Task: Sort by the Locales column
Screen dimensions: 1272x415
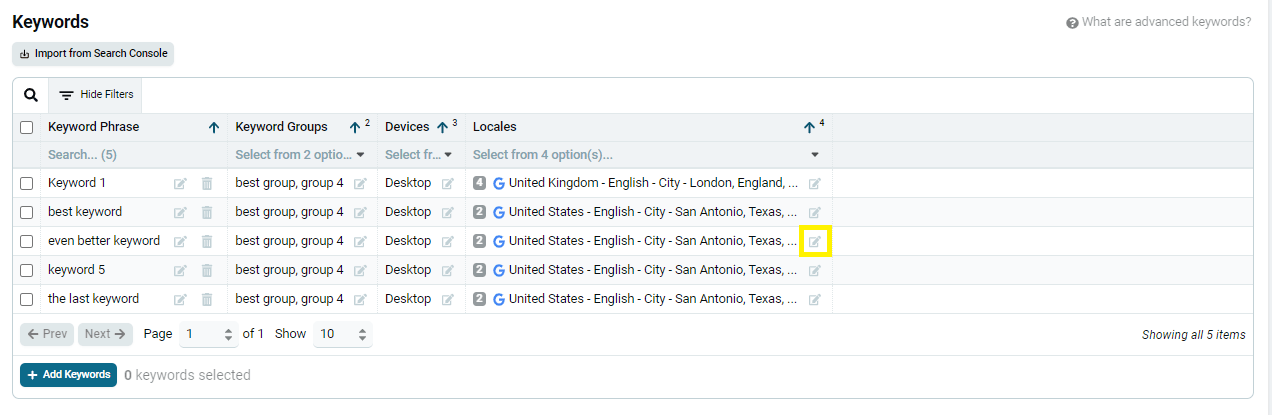Action: click(809, 127)
